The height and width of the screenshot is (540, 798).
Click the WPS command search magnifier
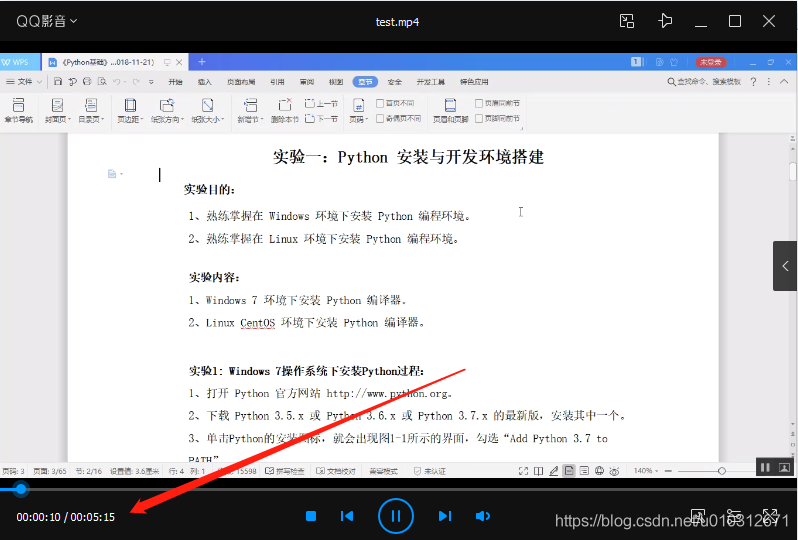coord(671,82)
